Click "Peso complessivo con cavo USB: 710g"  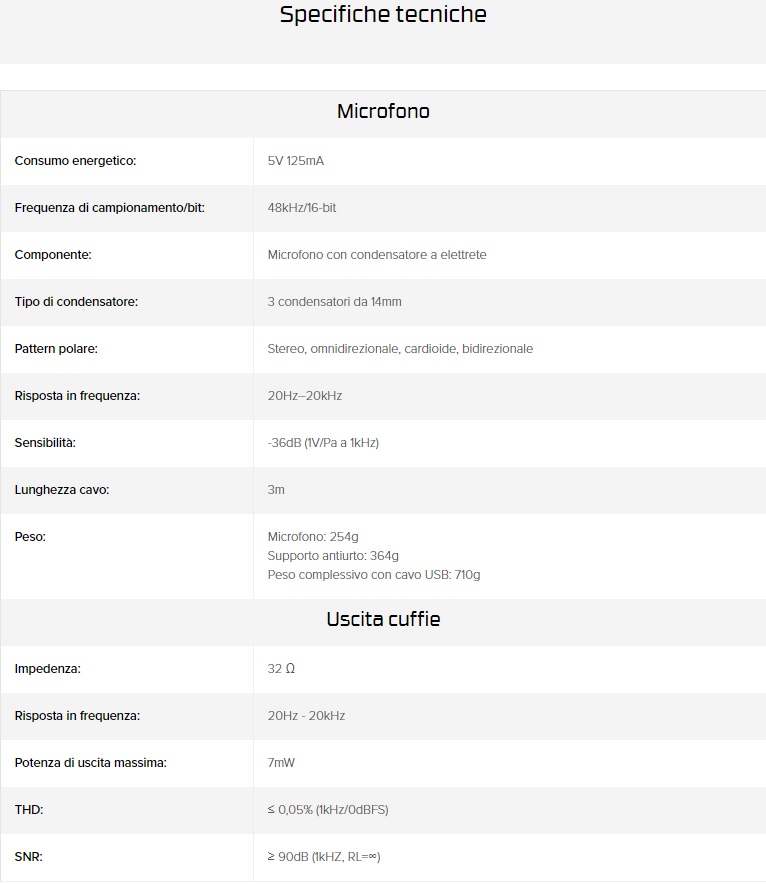click(374, 575)
